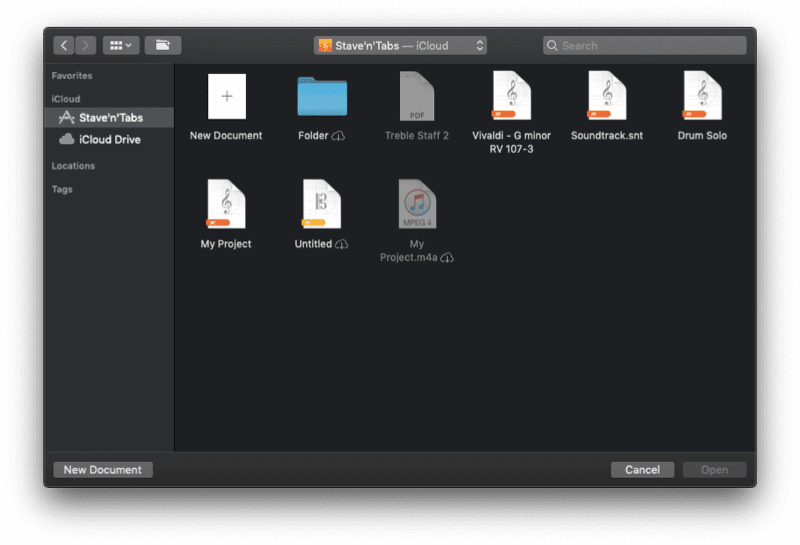The height and width of the screenshot is (545, 800).
Task: Click the cloud download icon beside Untitled
Action: [341, 244]
